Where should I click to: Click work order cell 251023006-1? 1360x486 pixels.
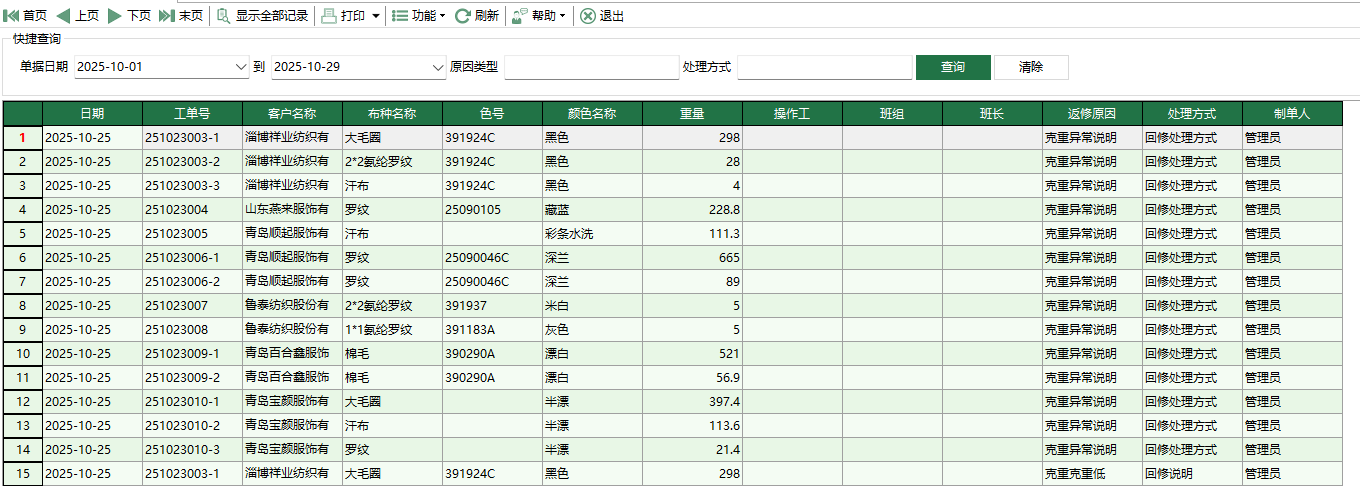[x=193, y=257]
